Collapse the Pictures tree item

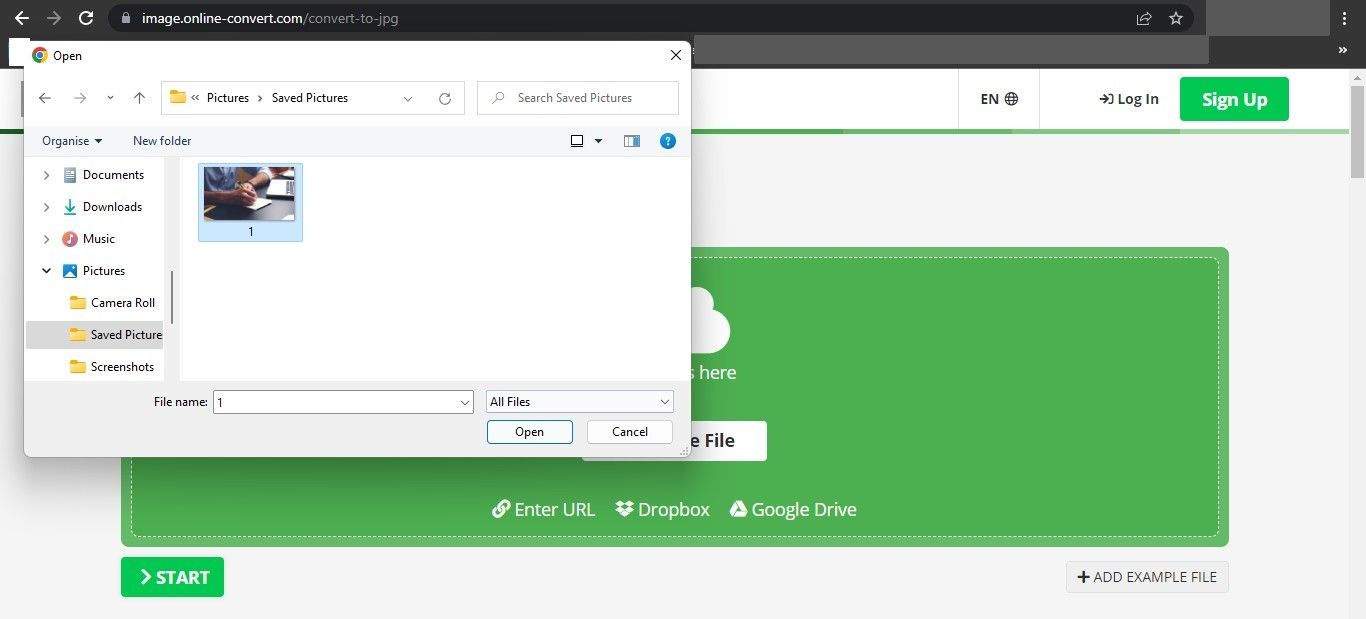[46, 270]
